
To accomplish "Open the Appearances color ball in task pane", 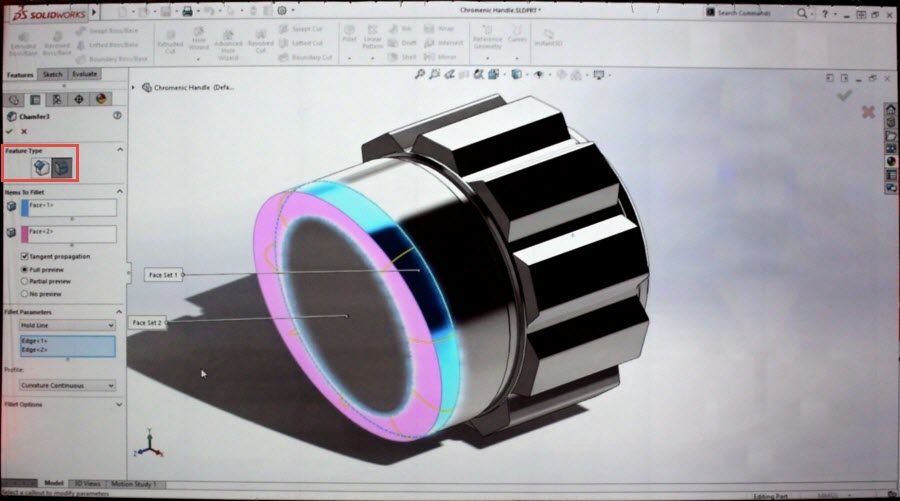I will (x=890, y=161).
